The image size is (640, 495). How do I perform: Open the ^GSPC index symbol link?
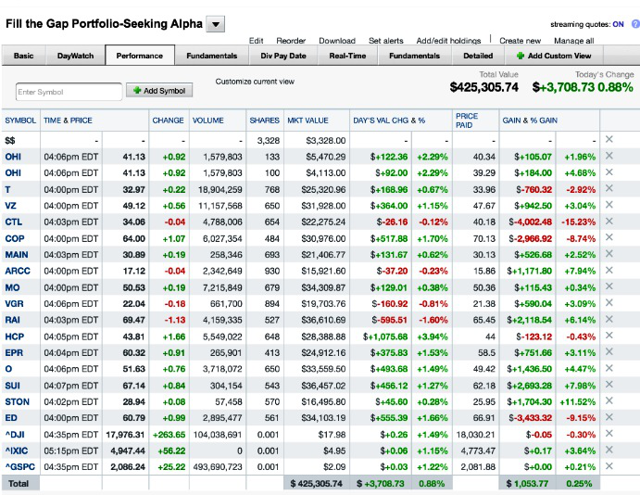20,467
